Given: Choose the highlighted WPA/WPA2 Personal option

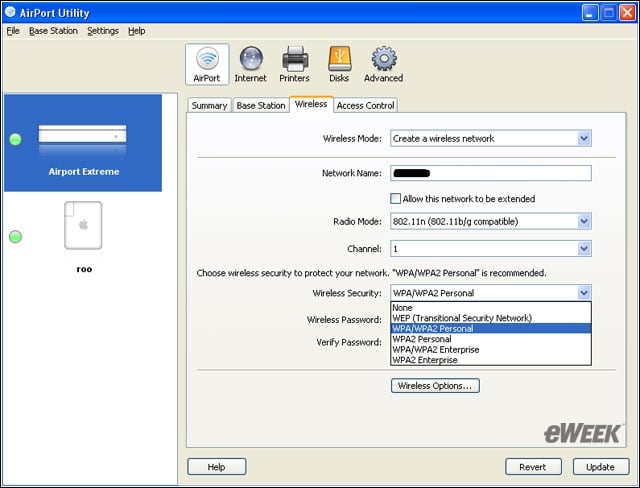Looking at the screenshot, I should coord(491,328).
